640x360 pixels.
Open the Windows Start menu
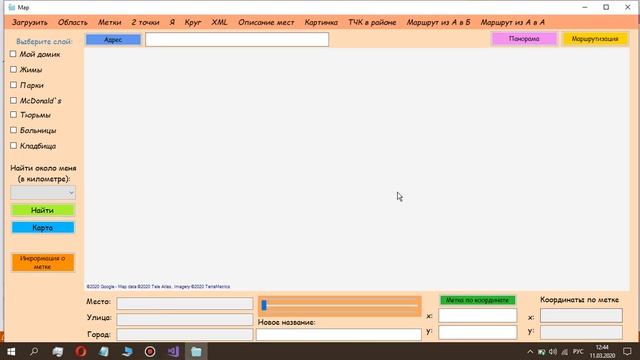tap(11, 351)
